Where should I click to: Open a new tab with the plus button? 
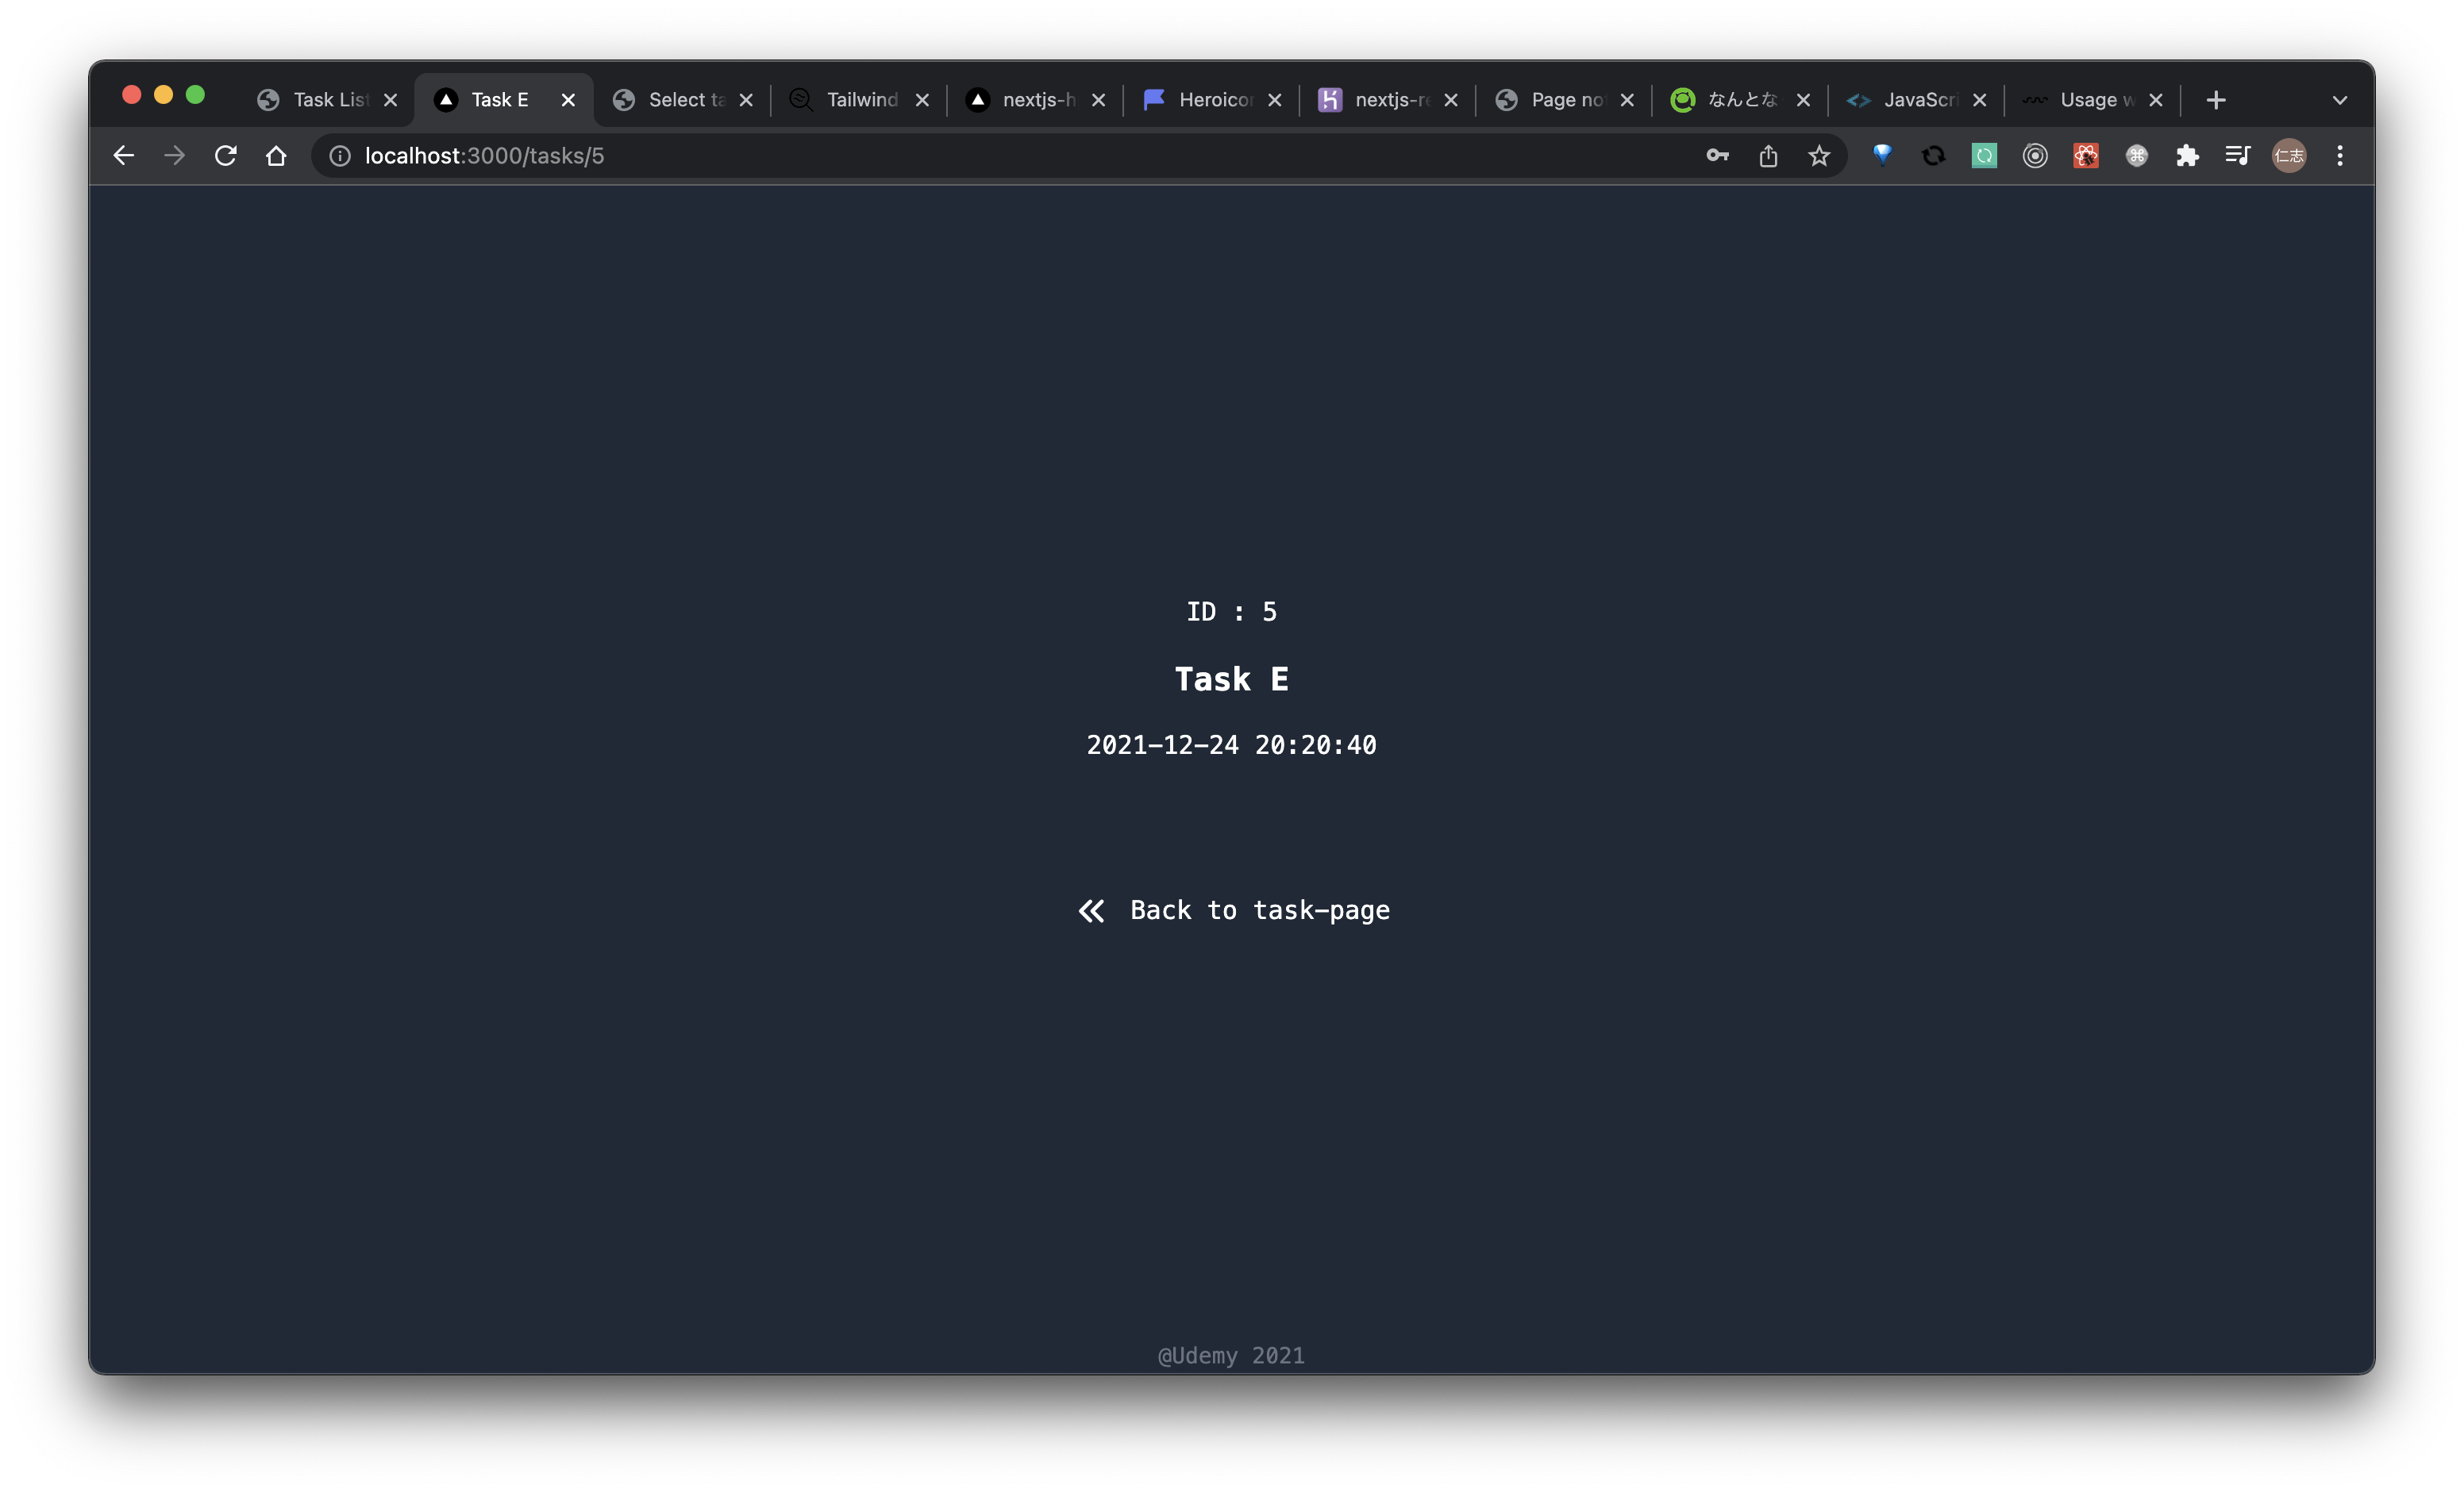coord(2215,99)
